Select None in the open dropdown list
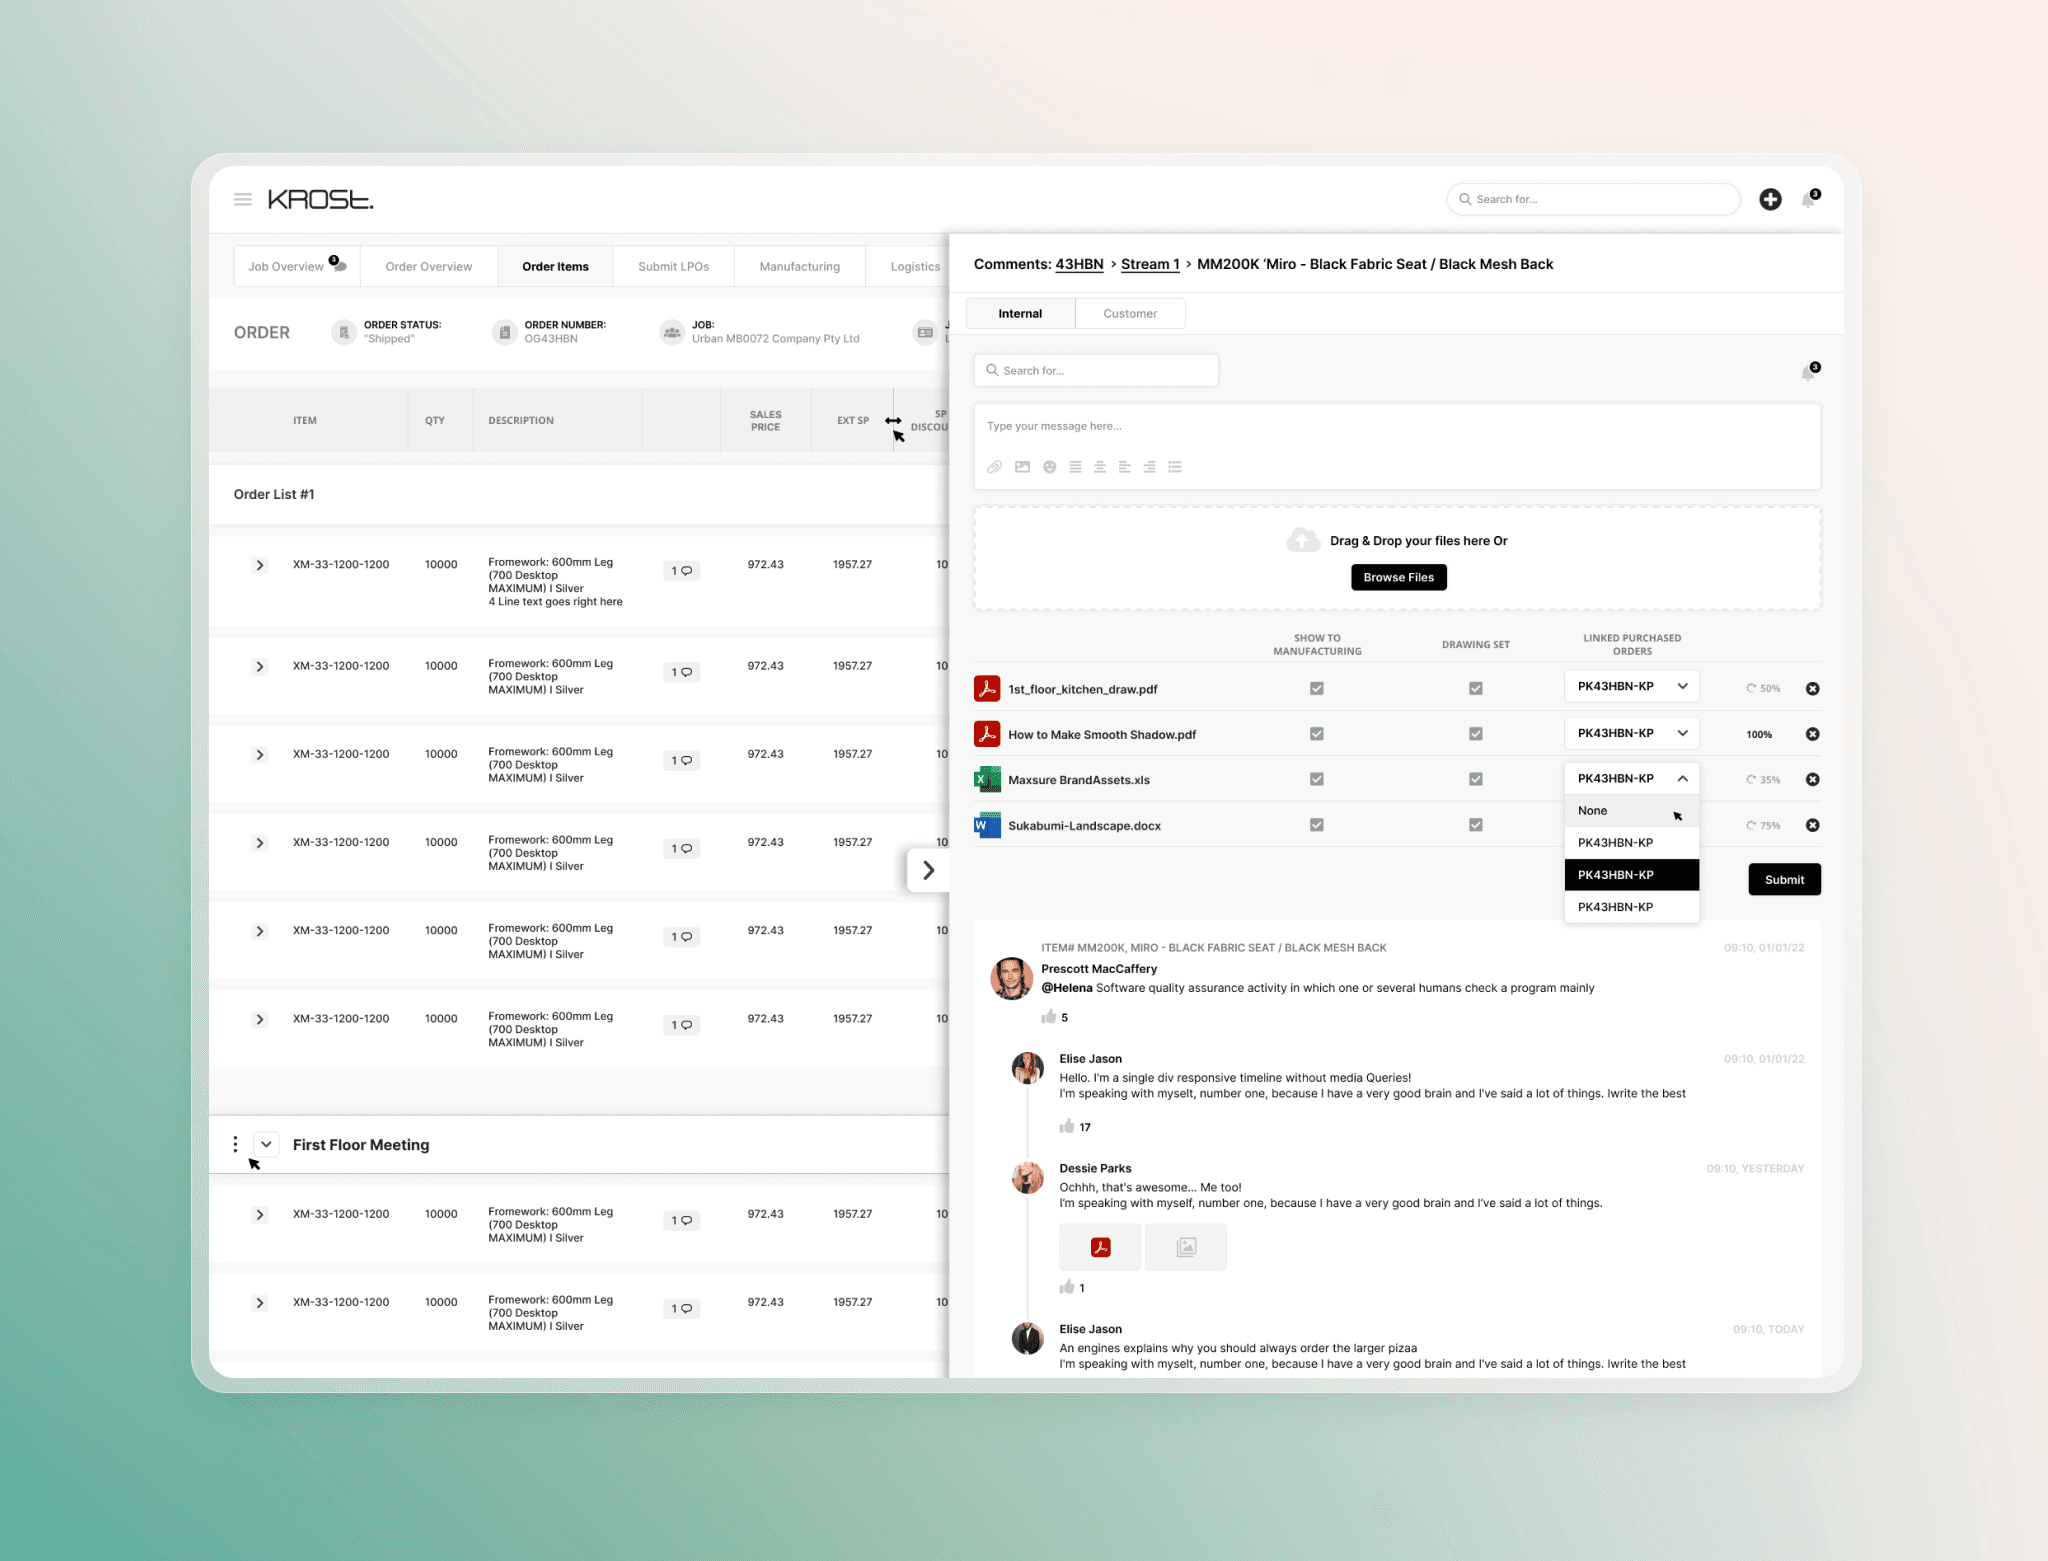Viewport: 2048px width, 1561px height. pos(1593,811)
